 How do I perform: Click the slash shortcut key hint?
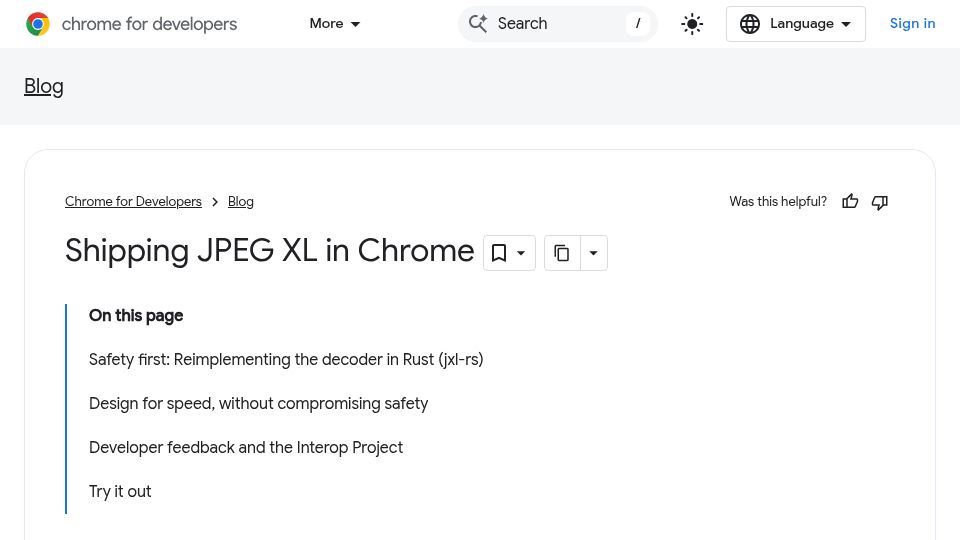click(638, 24)
